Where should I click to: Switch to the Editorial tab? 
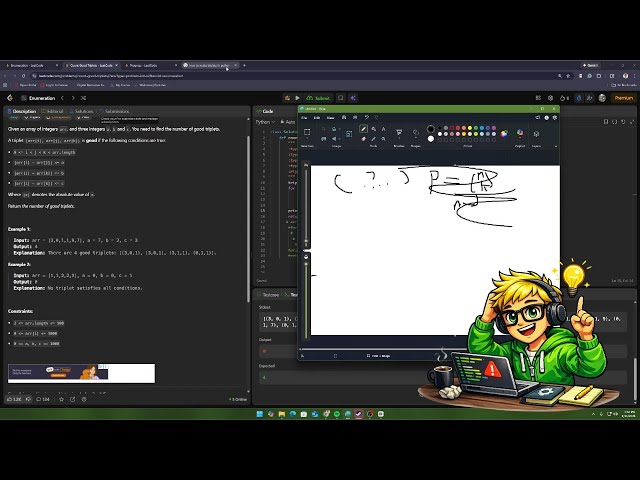[x=55, y=111]
